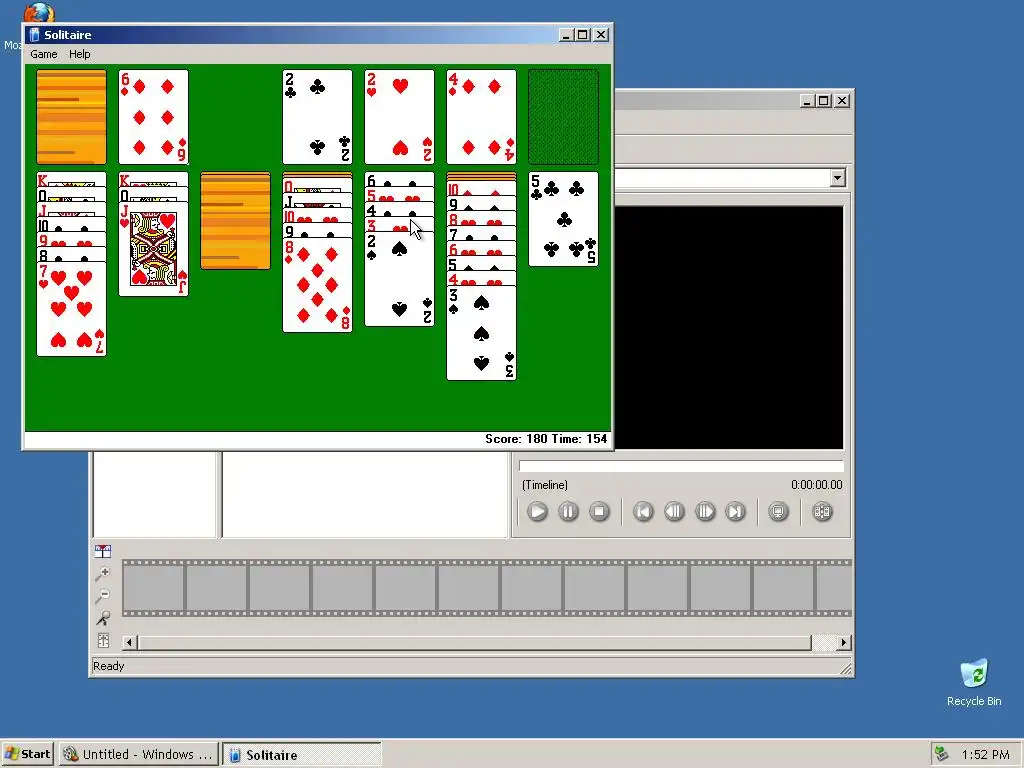Click the Zoom In magnifier icon
This screenshot has width=1024, height=768.
[103, 573]
